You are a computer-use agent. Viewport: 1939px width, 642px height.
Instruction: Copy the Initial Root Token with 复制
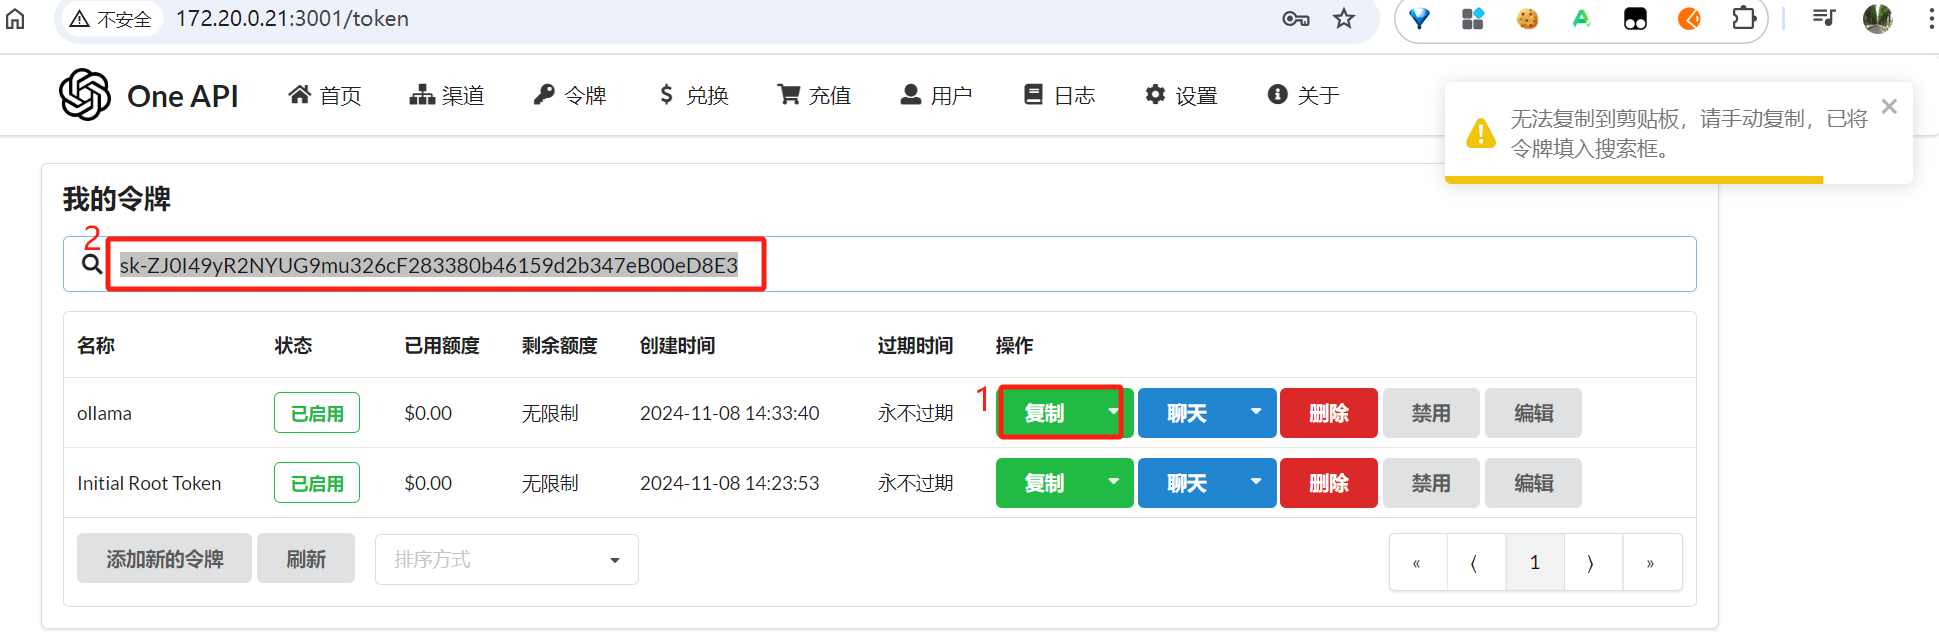pyautogui.click(x=1045, y=483)
